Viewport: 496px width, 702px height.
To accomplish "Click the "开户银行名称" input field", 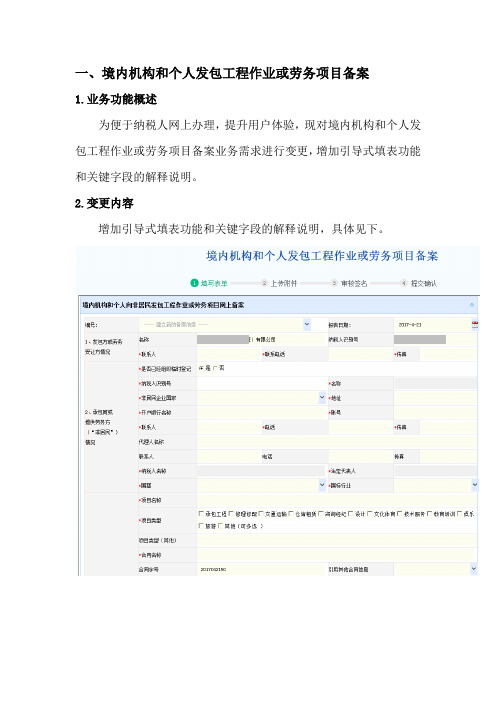I will tap(261, 412).
